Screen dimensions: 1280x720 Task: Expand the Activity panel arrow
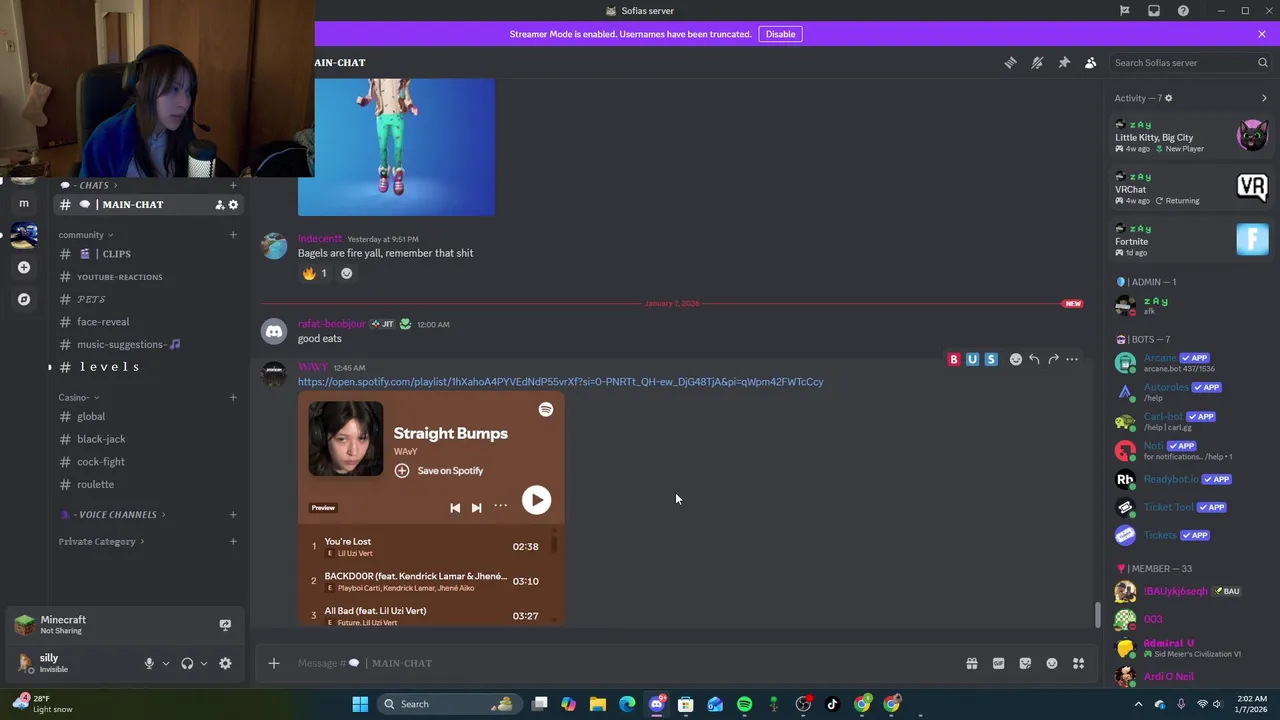point(1264,98)
